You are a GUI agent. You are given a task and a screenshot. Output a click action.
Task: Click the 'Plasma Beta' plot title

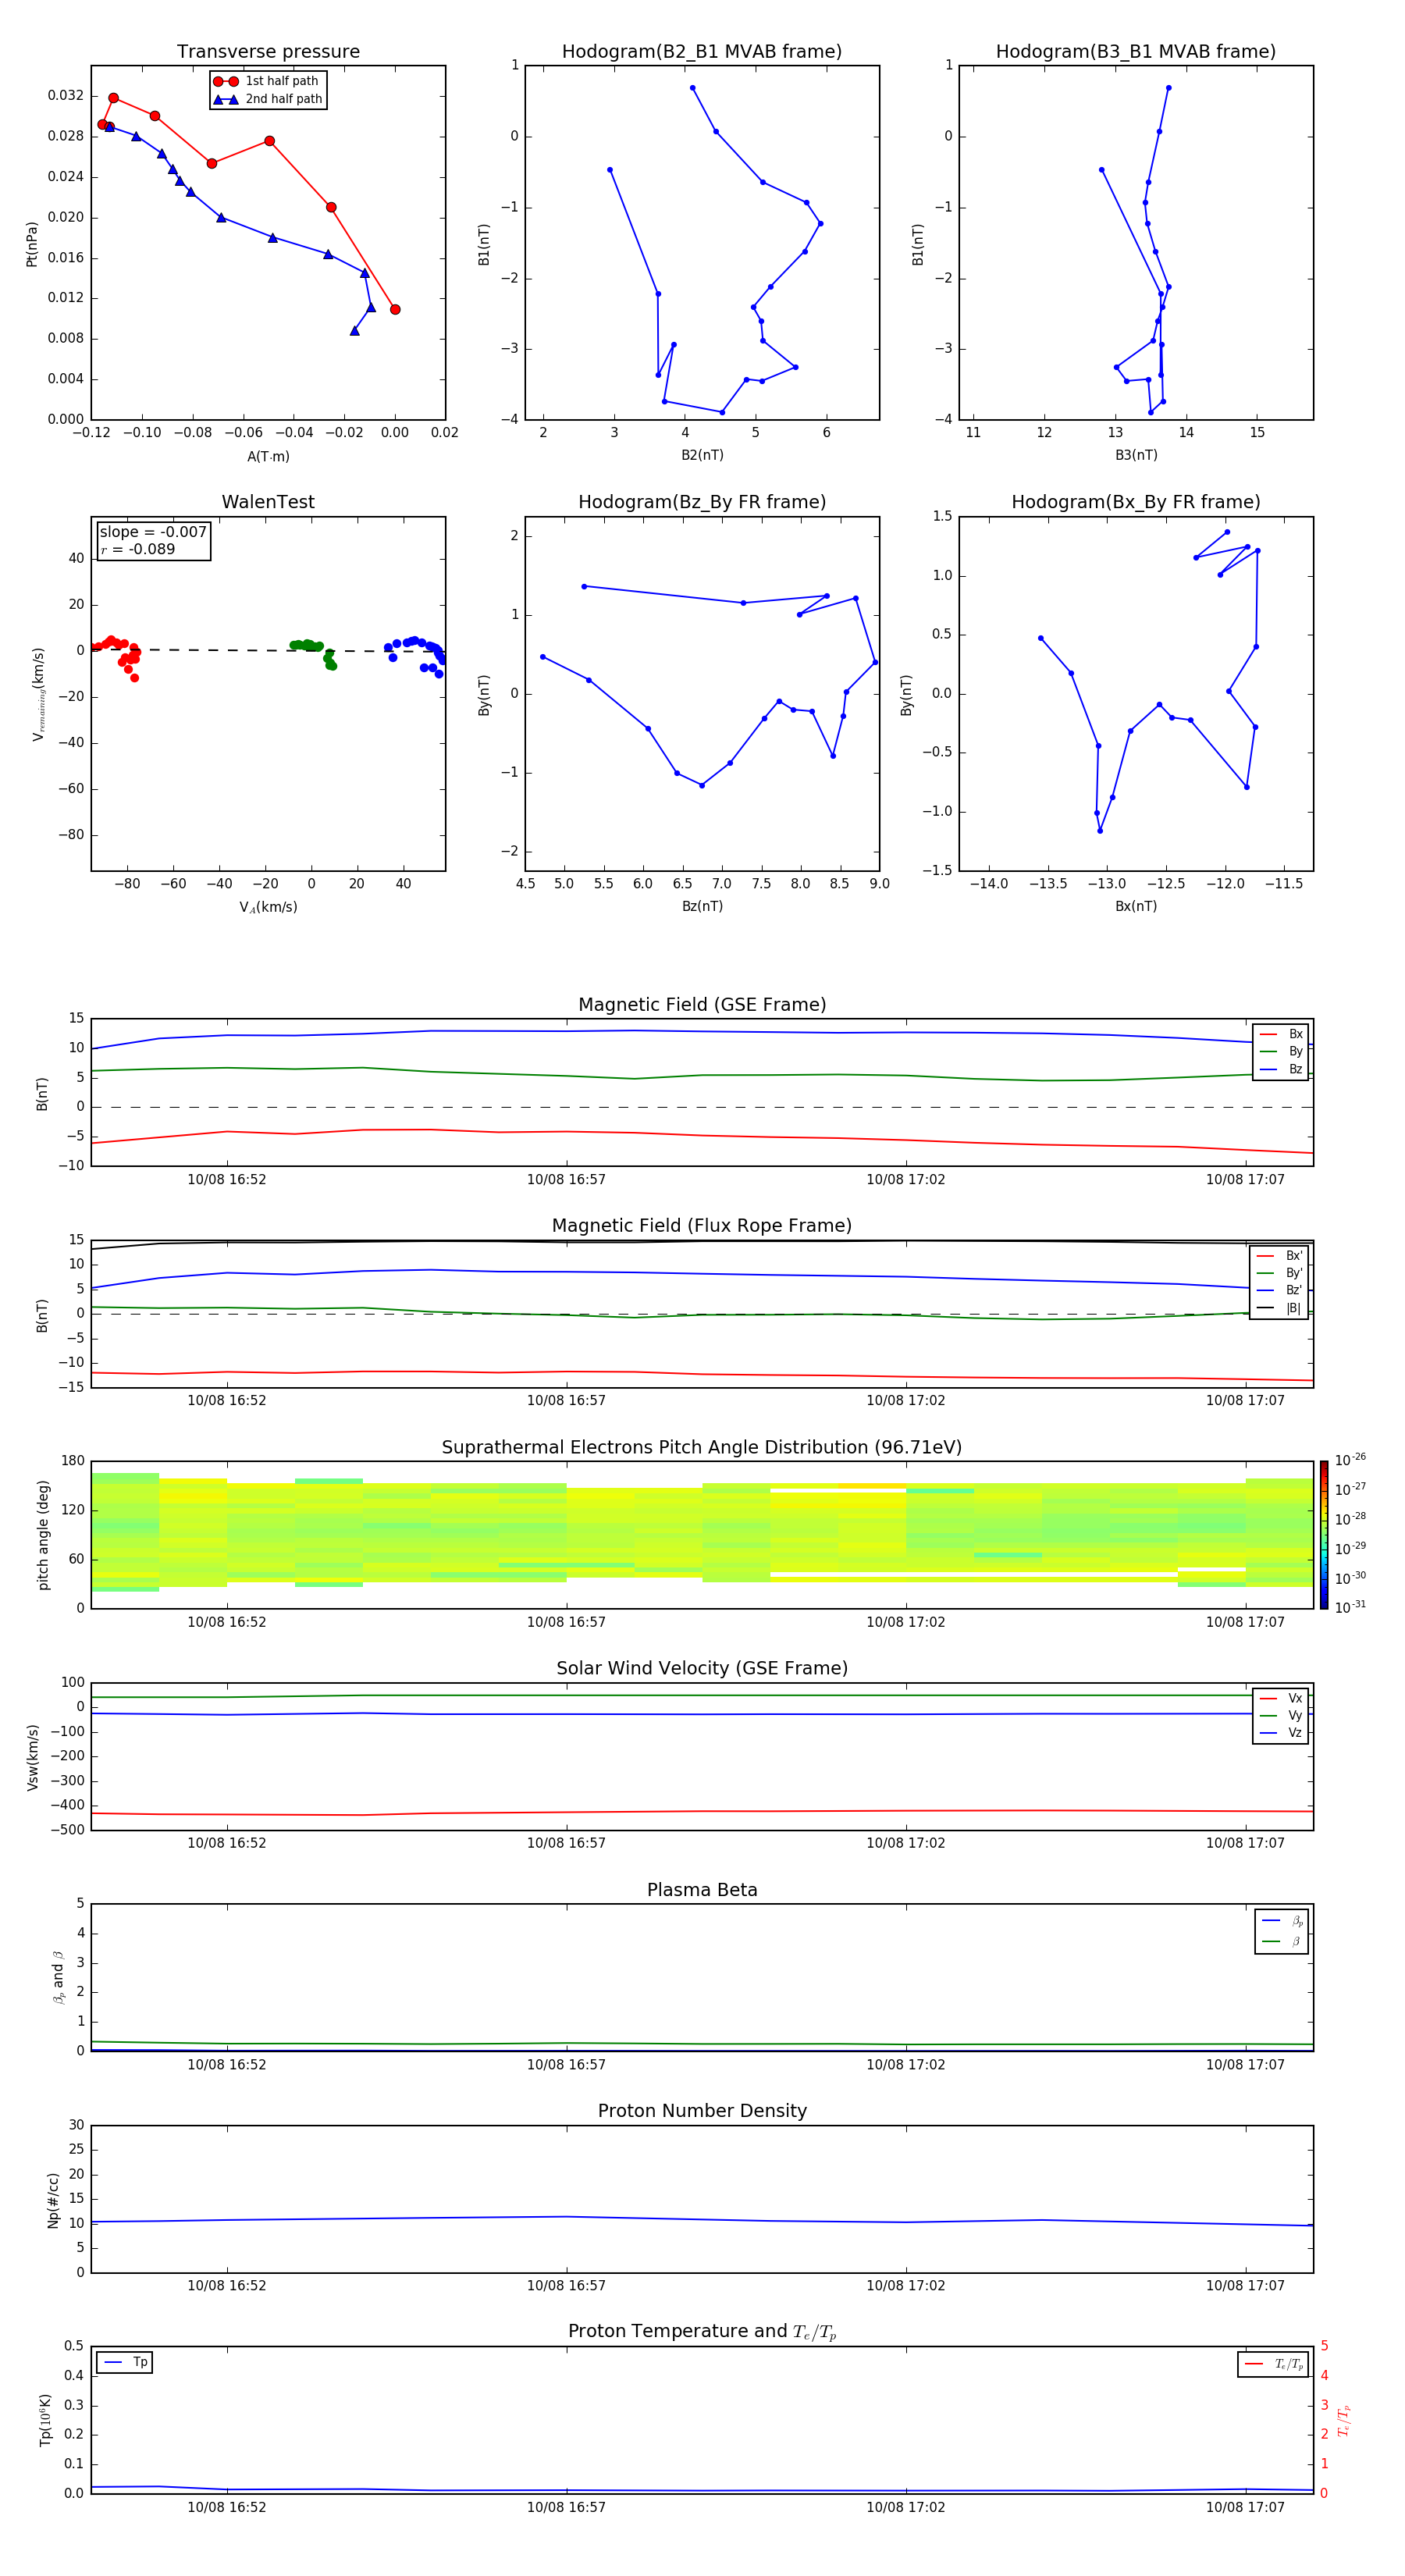(702, 1890)
